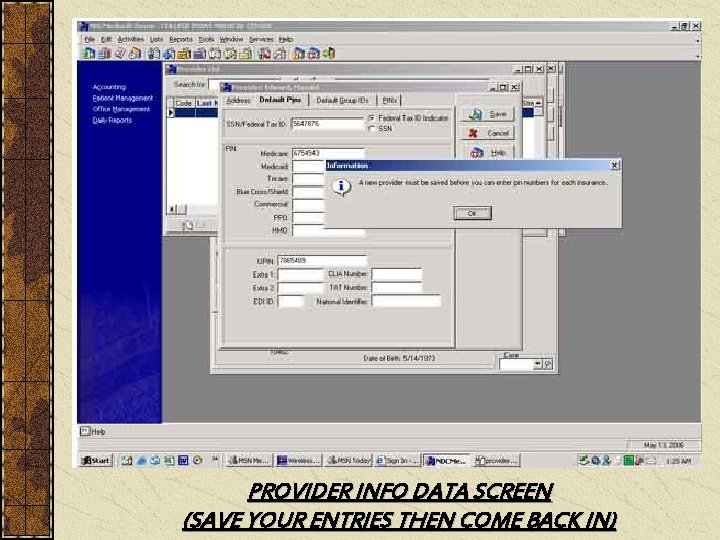Click the Extra 2 field
Screen dimensions: 720x540
click(301, 288)
